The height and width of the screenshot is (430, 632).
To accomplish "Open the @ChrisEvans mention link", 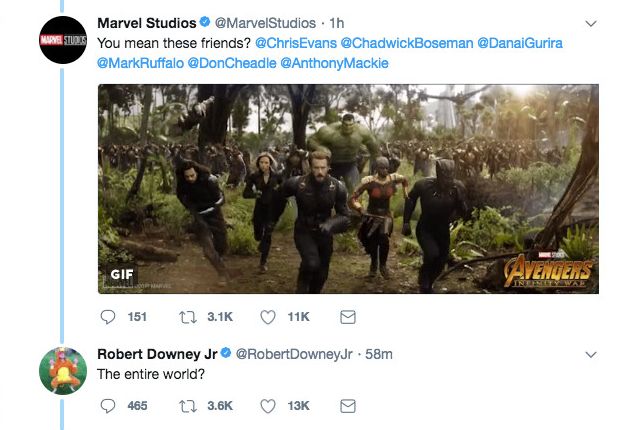I will (296, 43).
